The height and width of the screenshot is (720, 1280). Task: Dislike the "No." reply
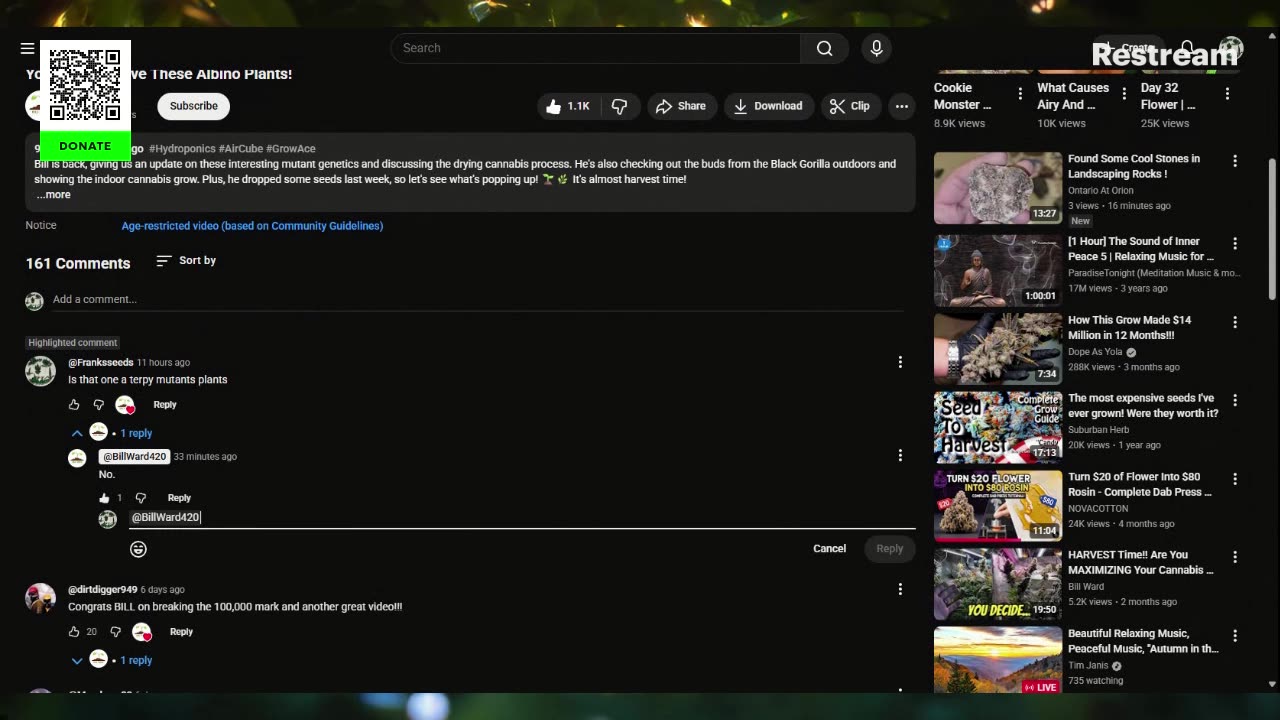tap(140, 498)
